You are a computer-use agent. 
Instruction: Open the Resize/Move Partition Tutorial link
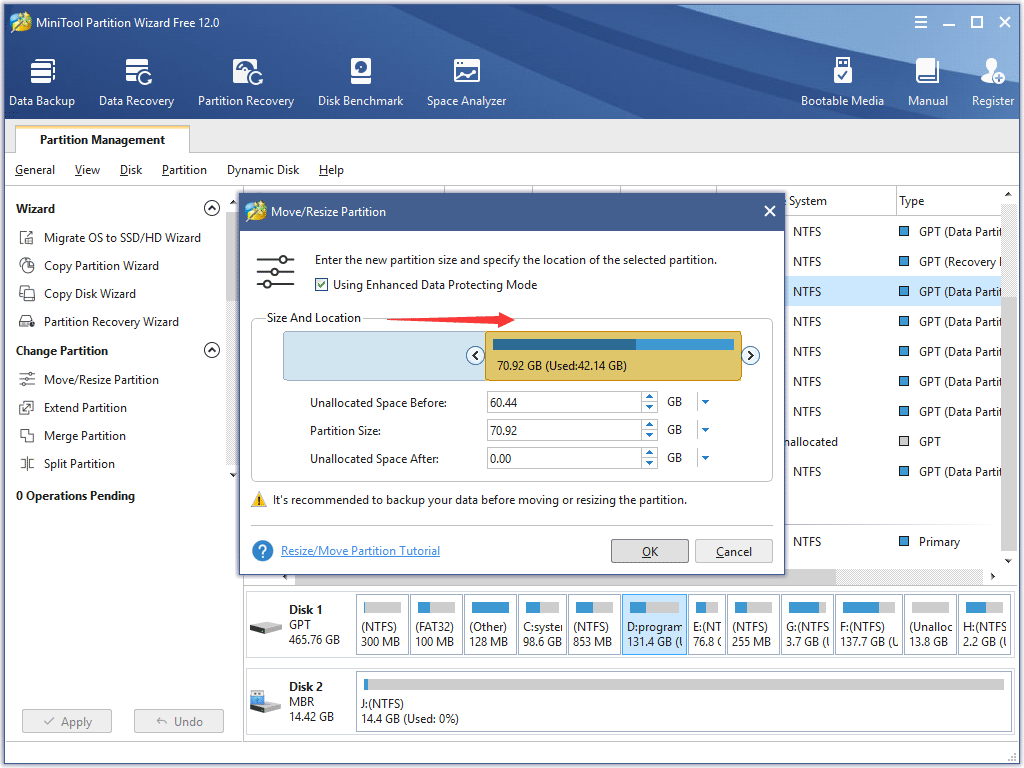click(360, 550)
